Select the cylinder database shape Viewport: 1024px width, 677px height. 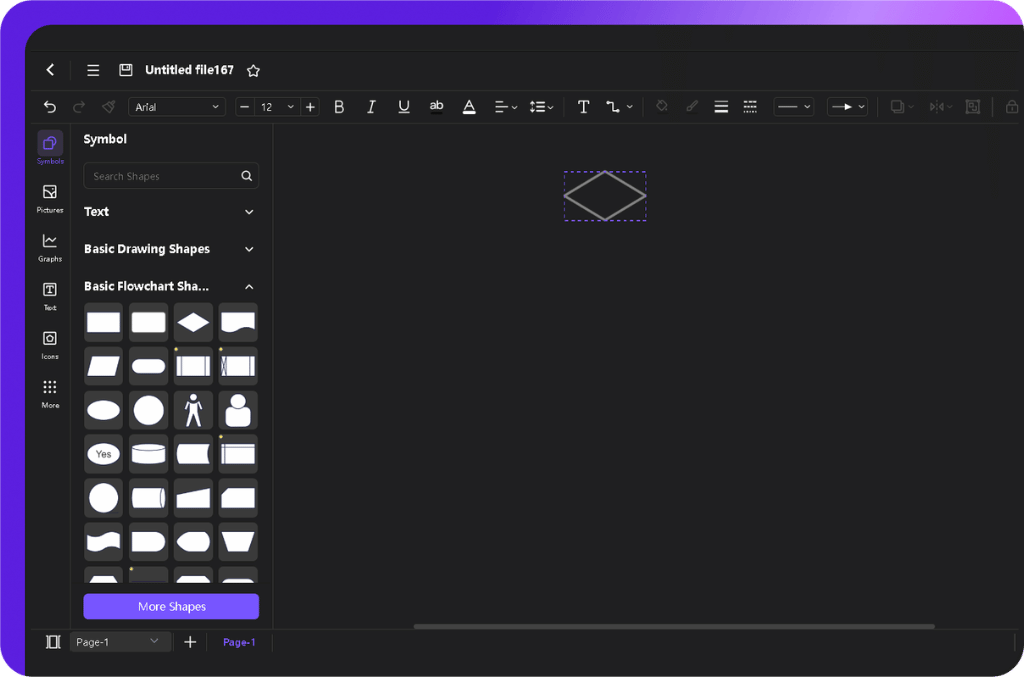click(148, 453)
